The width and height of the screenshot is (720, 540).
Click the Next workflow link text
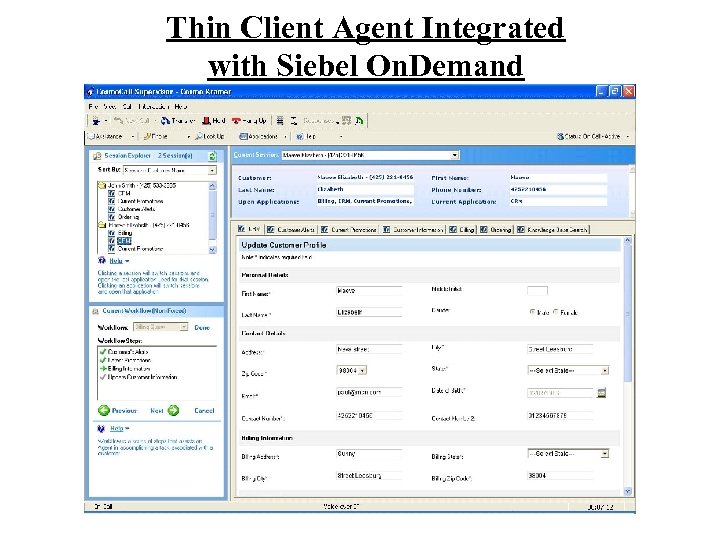(157, 411)
